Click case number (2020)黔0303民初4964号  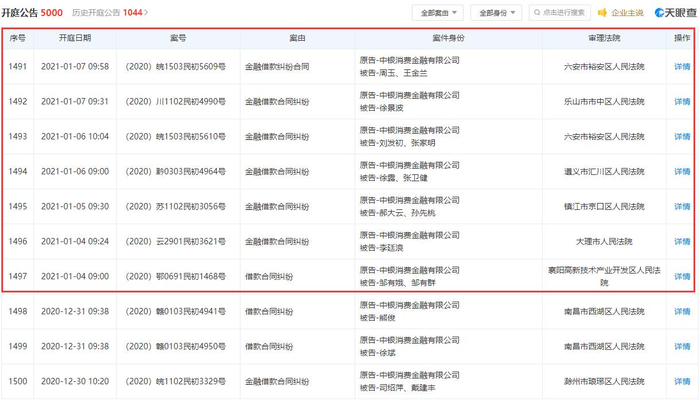pyautogui.click(x=175, y=172)
